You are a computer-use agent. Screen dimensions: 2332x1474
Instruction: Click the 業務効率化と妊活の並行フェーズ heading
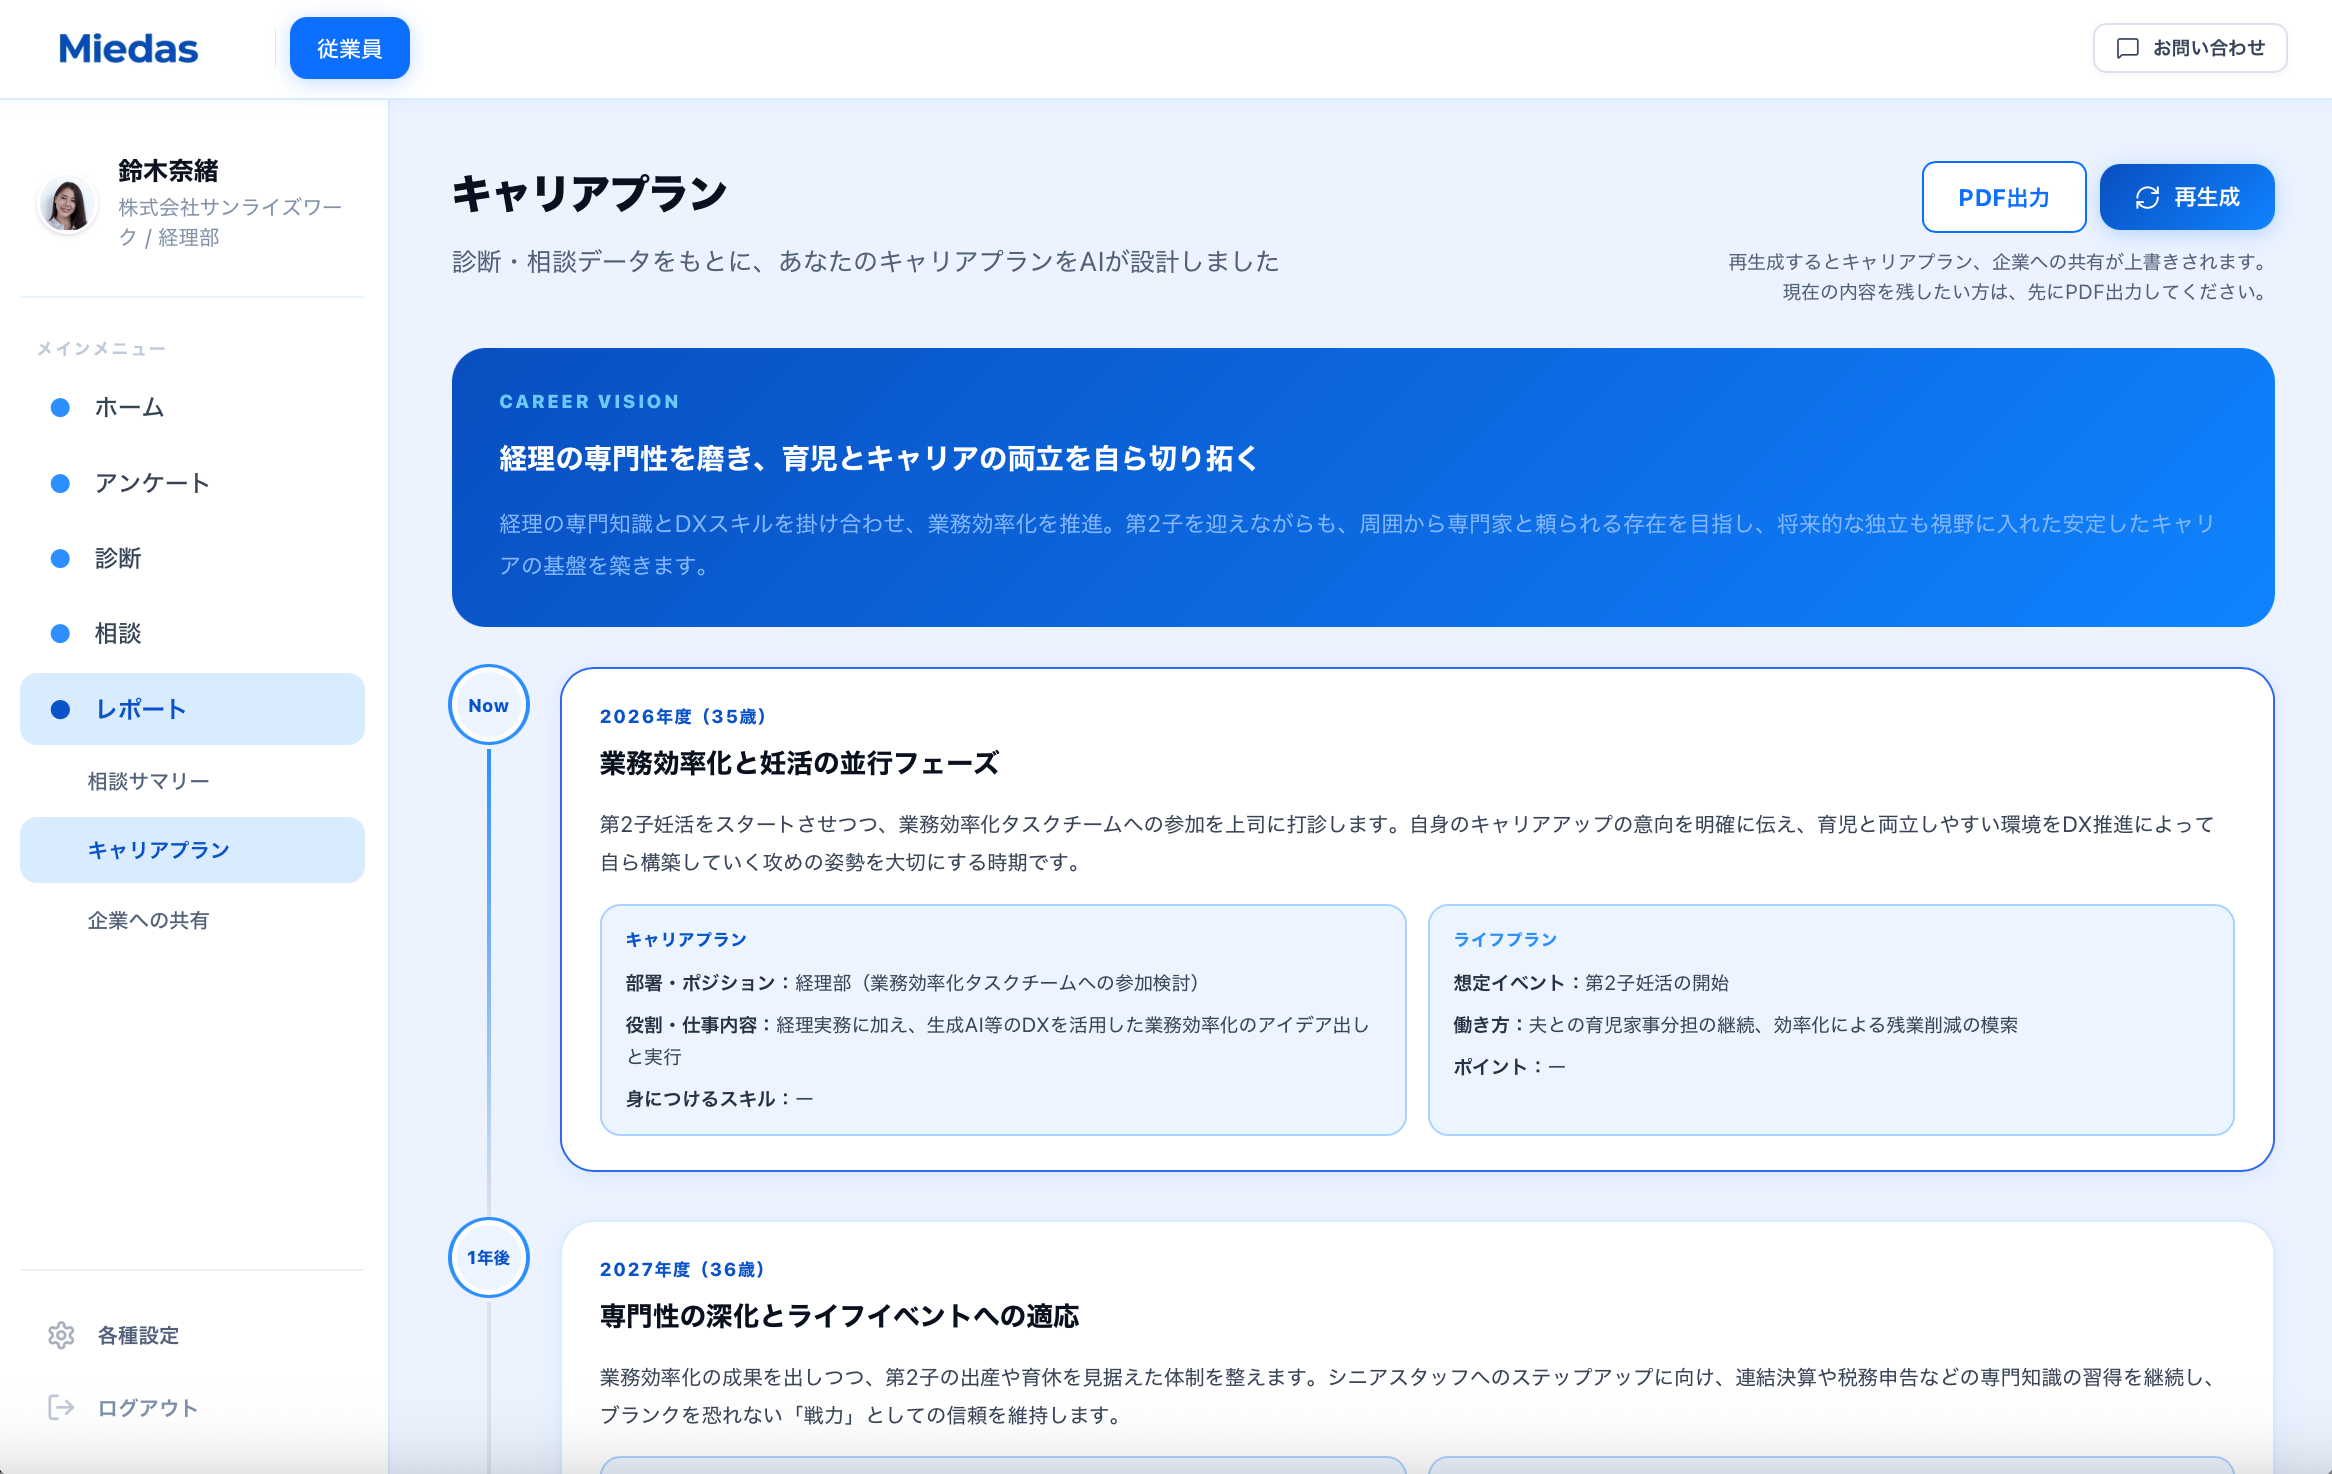pos(799,763)
